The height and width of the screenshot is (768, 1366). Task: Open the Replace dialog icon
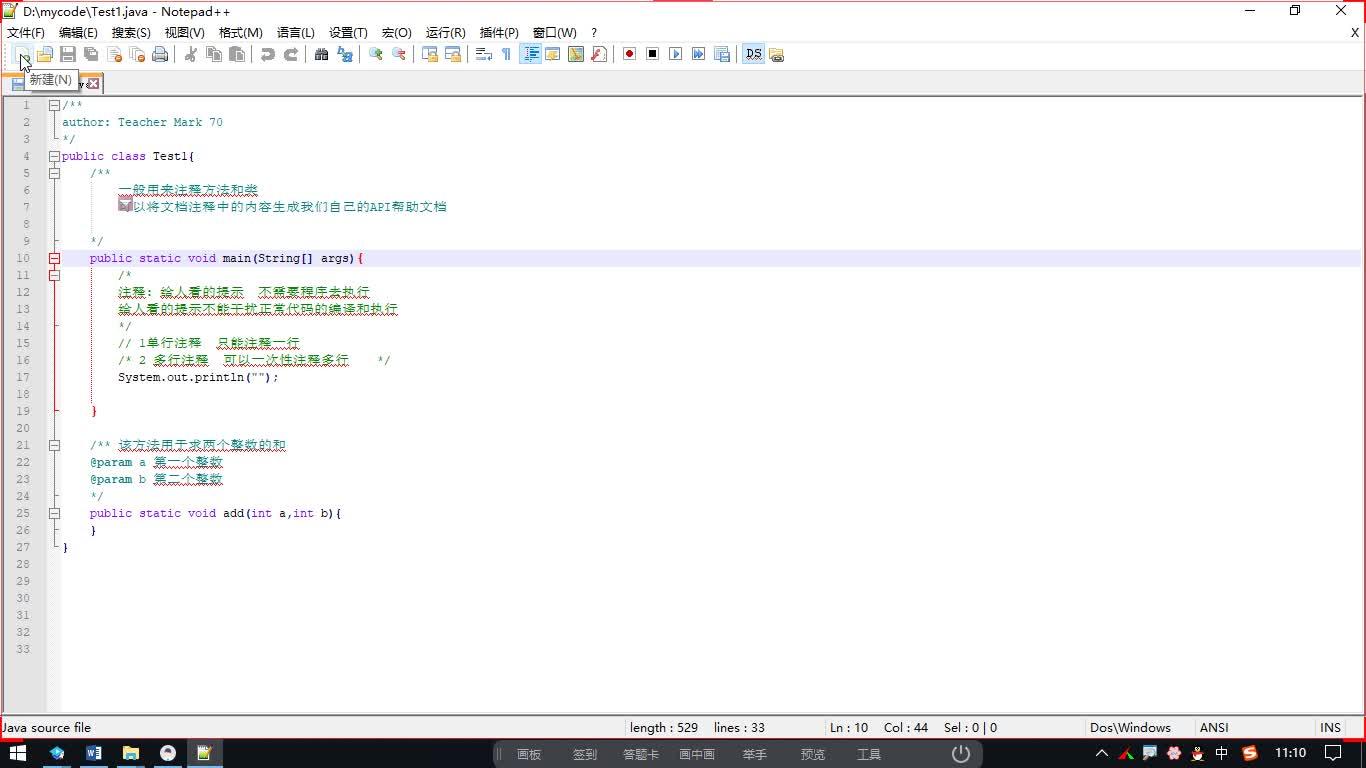(x=345, y=54)
